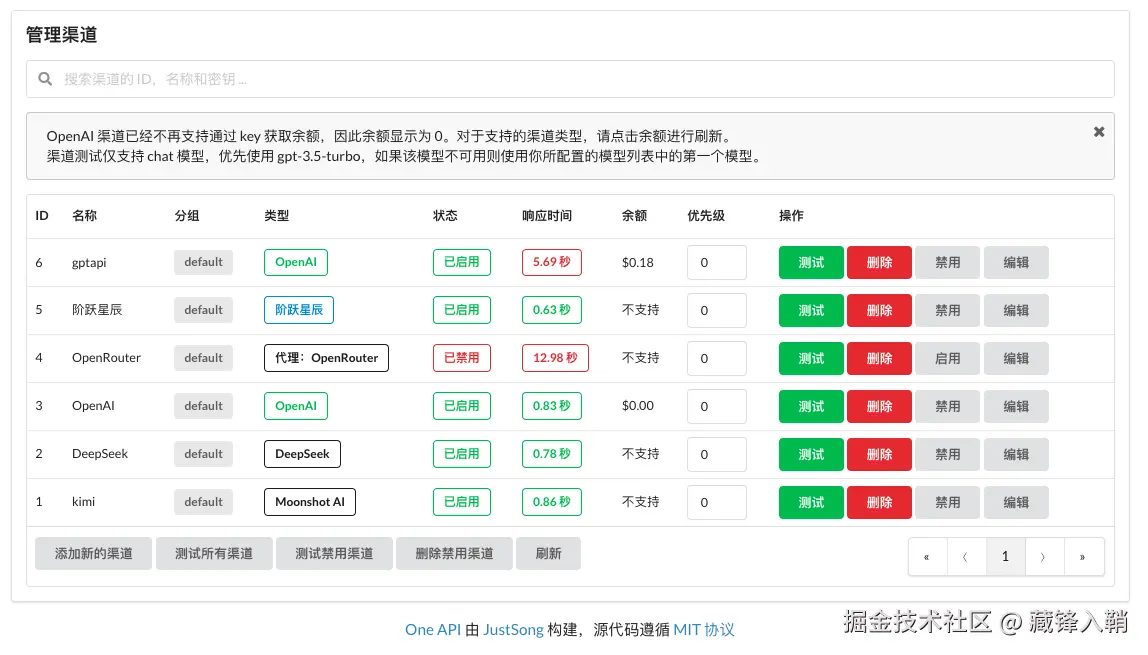
Task: Click the 名称 column header
Action: click(84, 216)
